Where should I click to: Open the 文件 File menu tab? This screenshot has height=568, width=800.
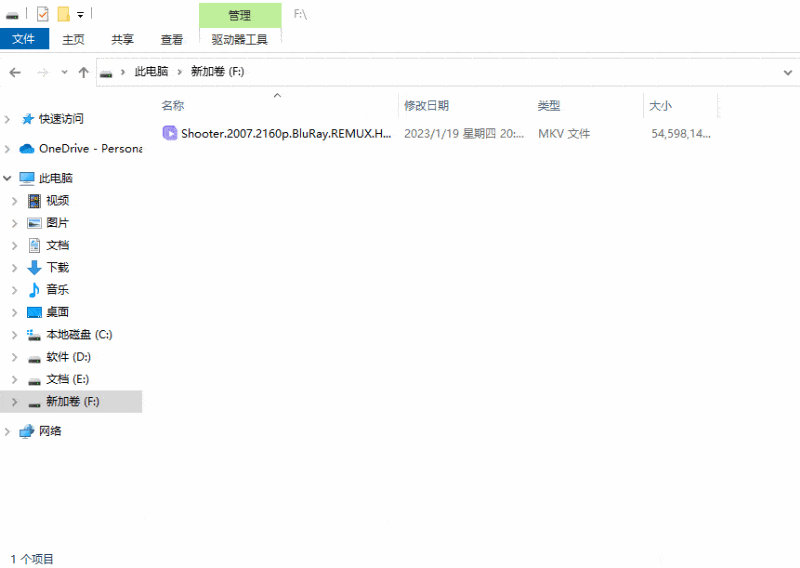[24, 39]
